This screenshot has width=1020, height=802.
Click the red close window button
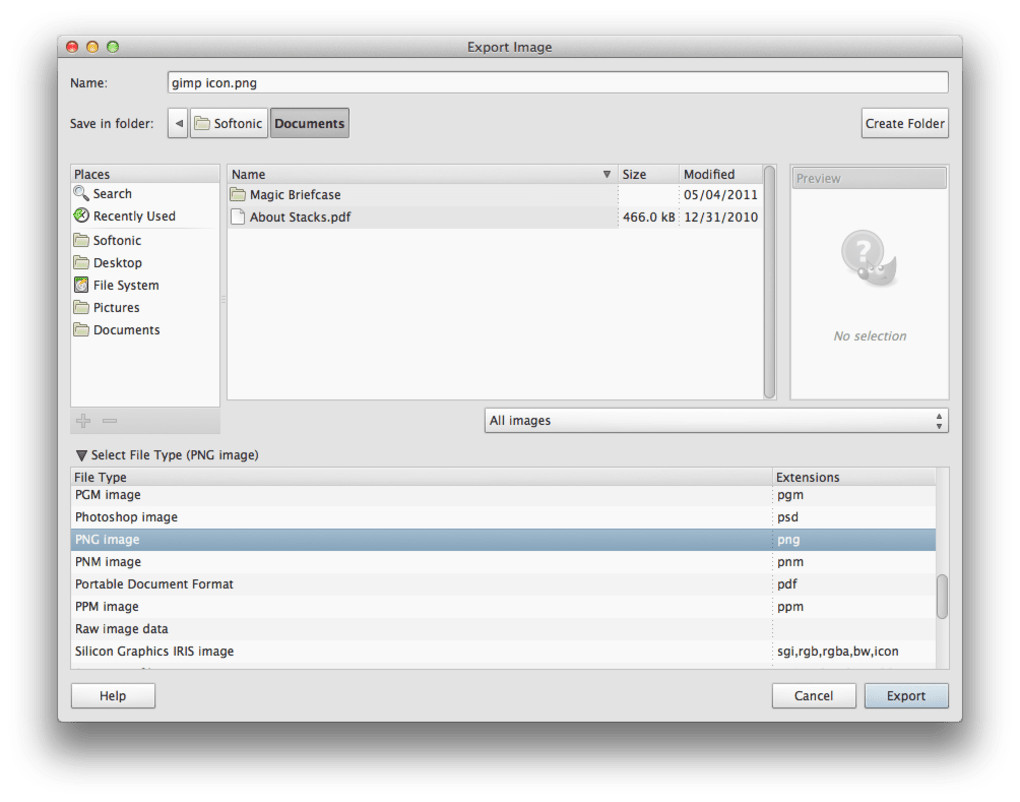click(72, 47)
